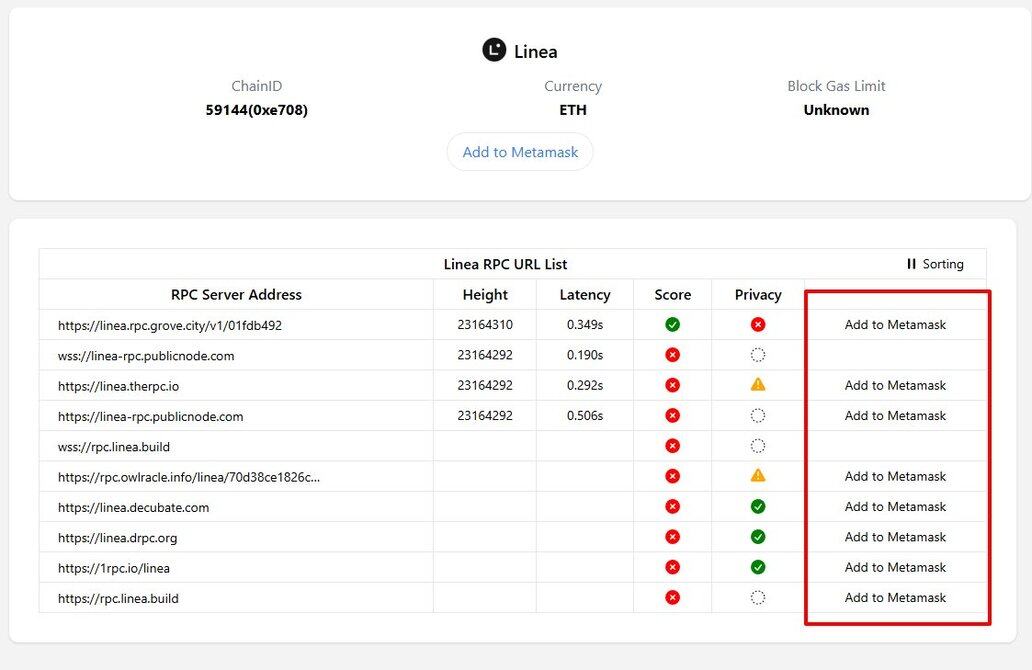Add rpc.owlracle.info to Metamask
The height and width of the screenshot is (670, 1032).
[895, 476]
